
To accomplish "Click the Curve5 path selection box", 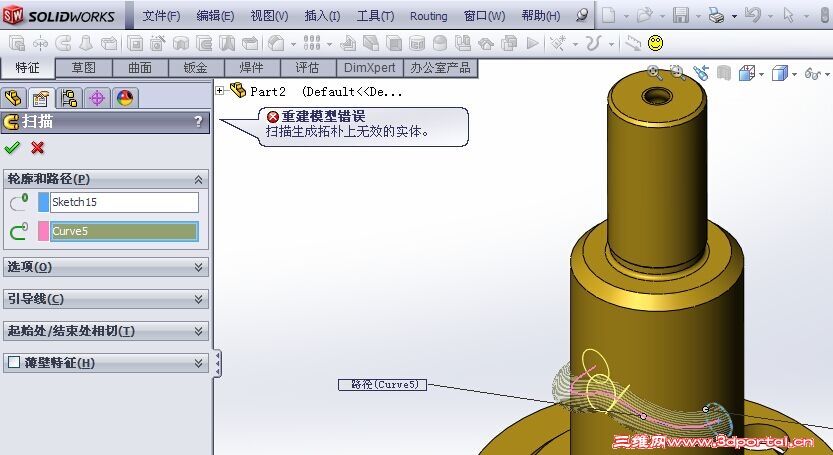I will pyautogui.click(x=124, y=231).
